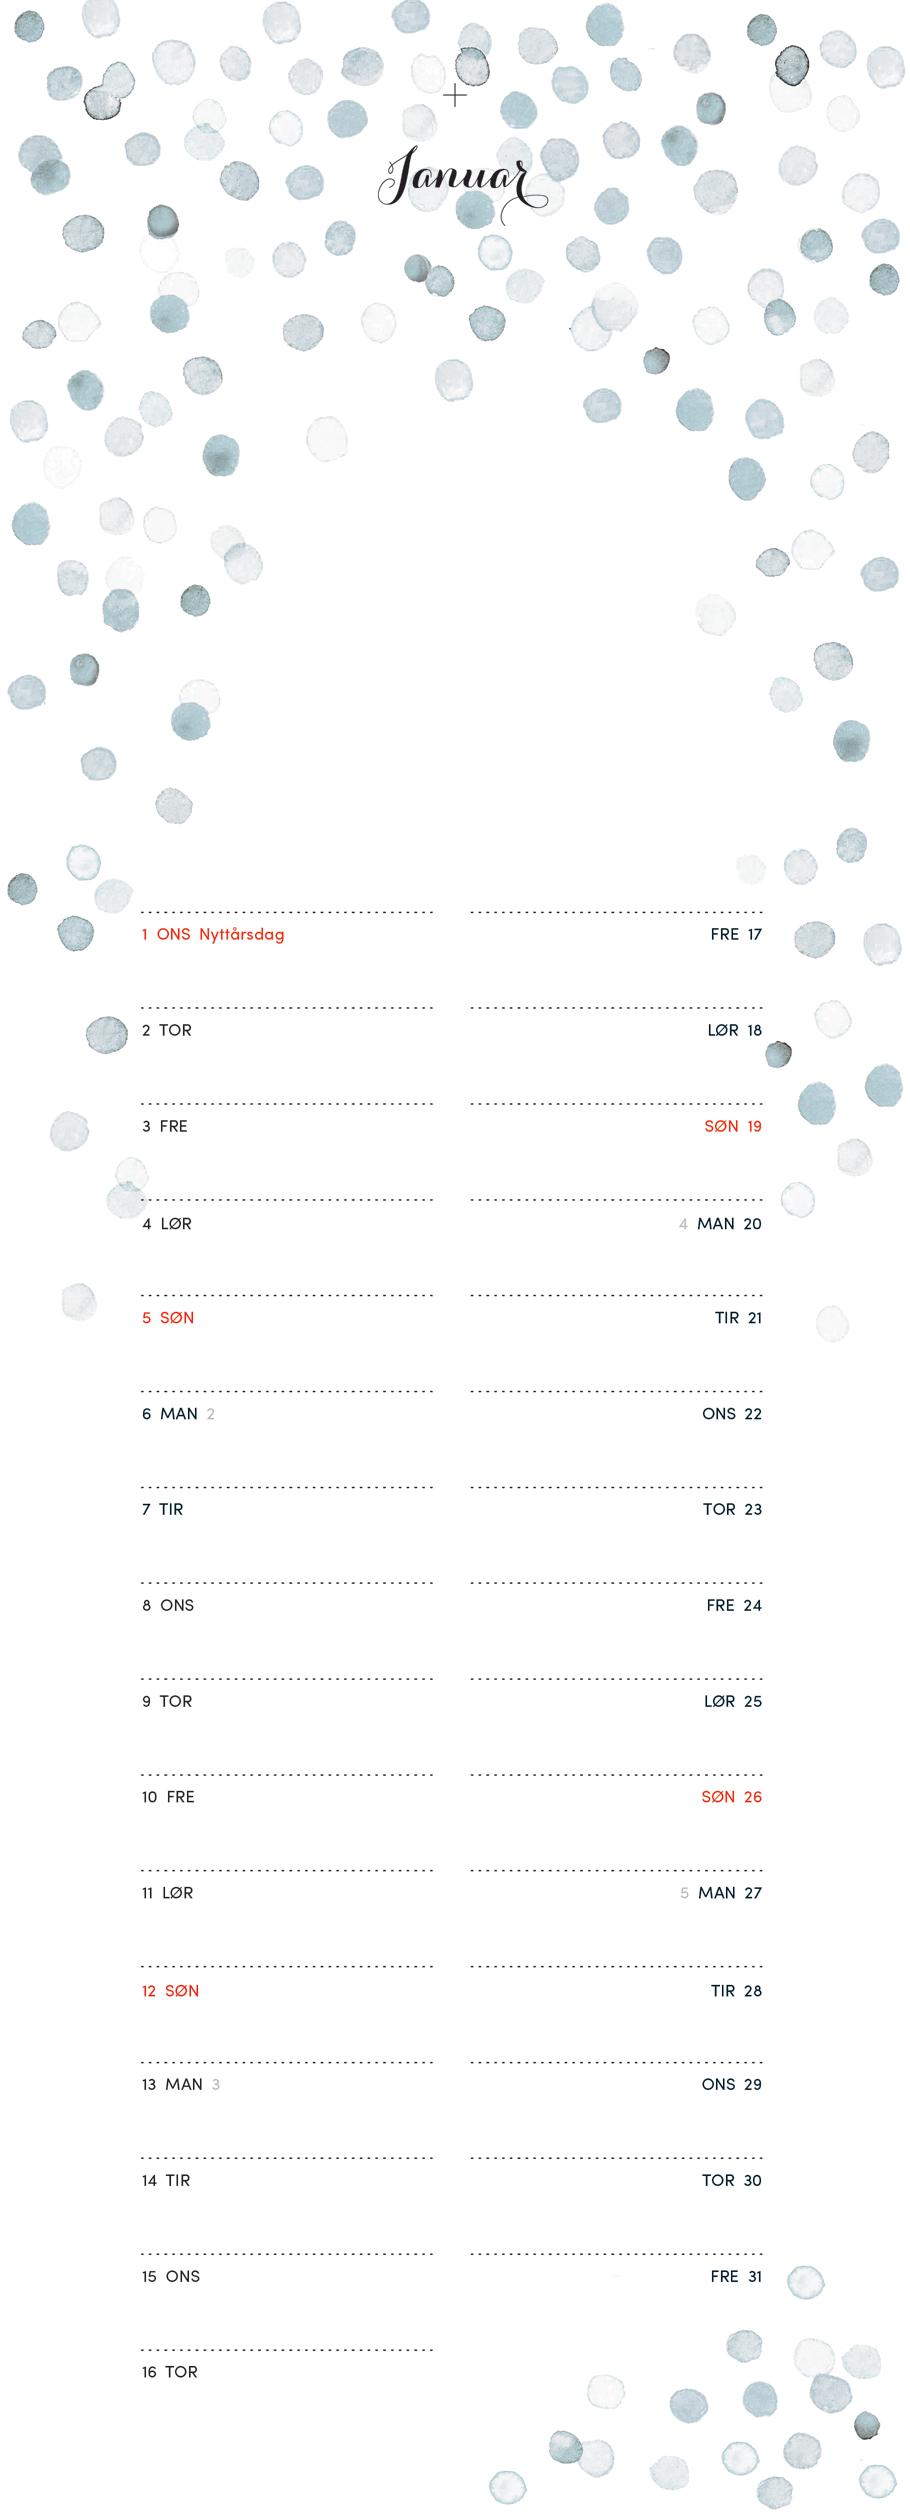Click the Januar title heading
Image resolution: width=910 pixels, height=2517 pixels.
(x=462, y=183)
